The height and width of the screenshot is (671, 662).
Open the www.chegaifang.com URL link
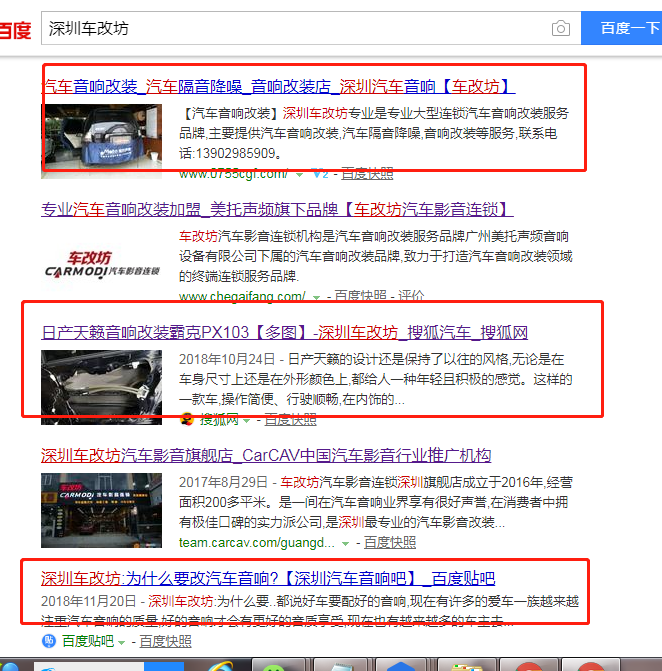[x=242, y=296]
